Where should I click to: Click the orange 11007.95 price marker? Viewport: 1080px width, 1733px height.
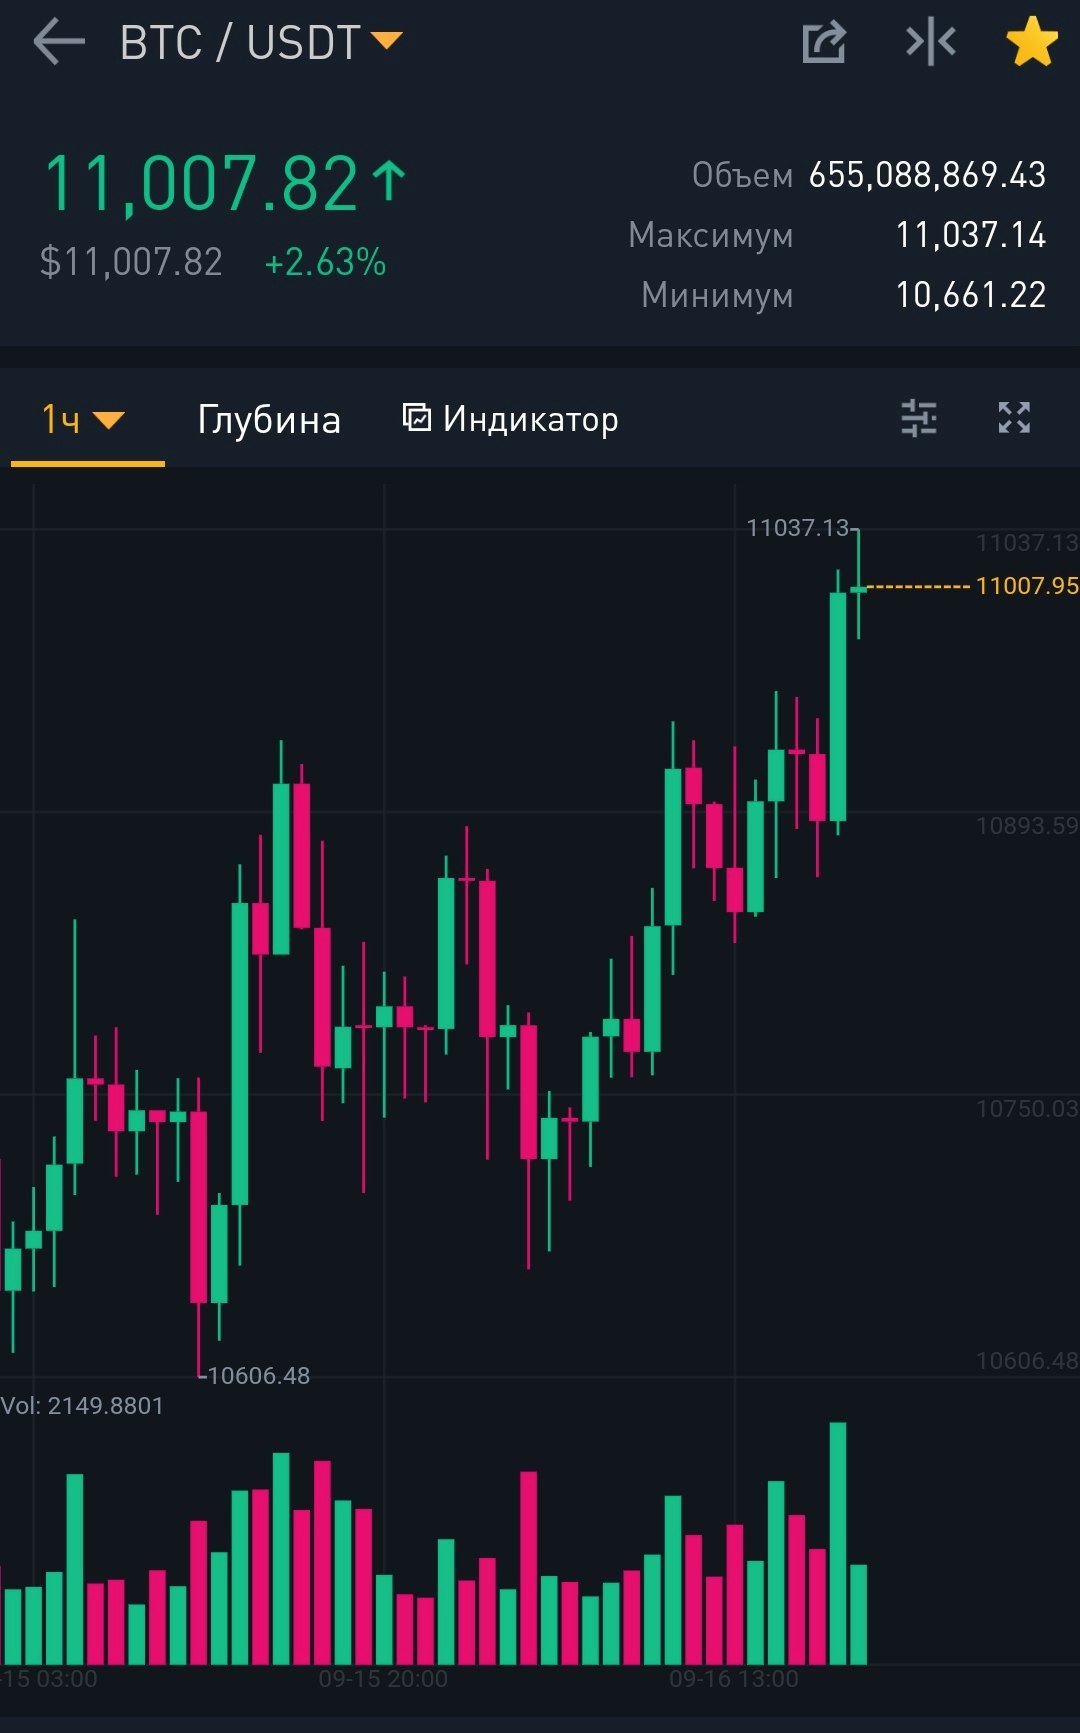(x=1027, y=586)
